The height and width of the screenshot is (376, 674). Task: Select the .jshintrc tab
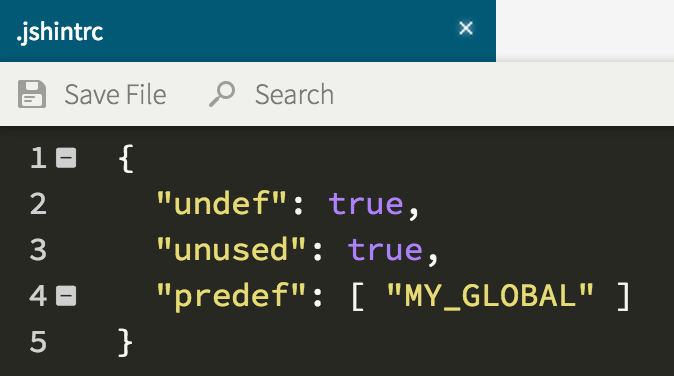pyautogui.click(x=248, y=31)
